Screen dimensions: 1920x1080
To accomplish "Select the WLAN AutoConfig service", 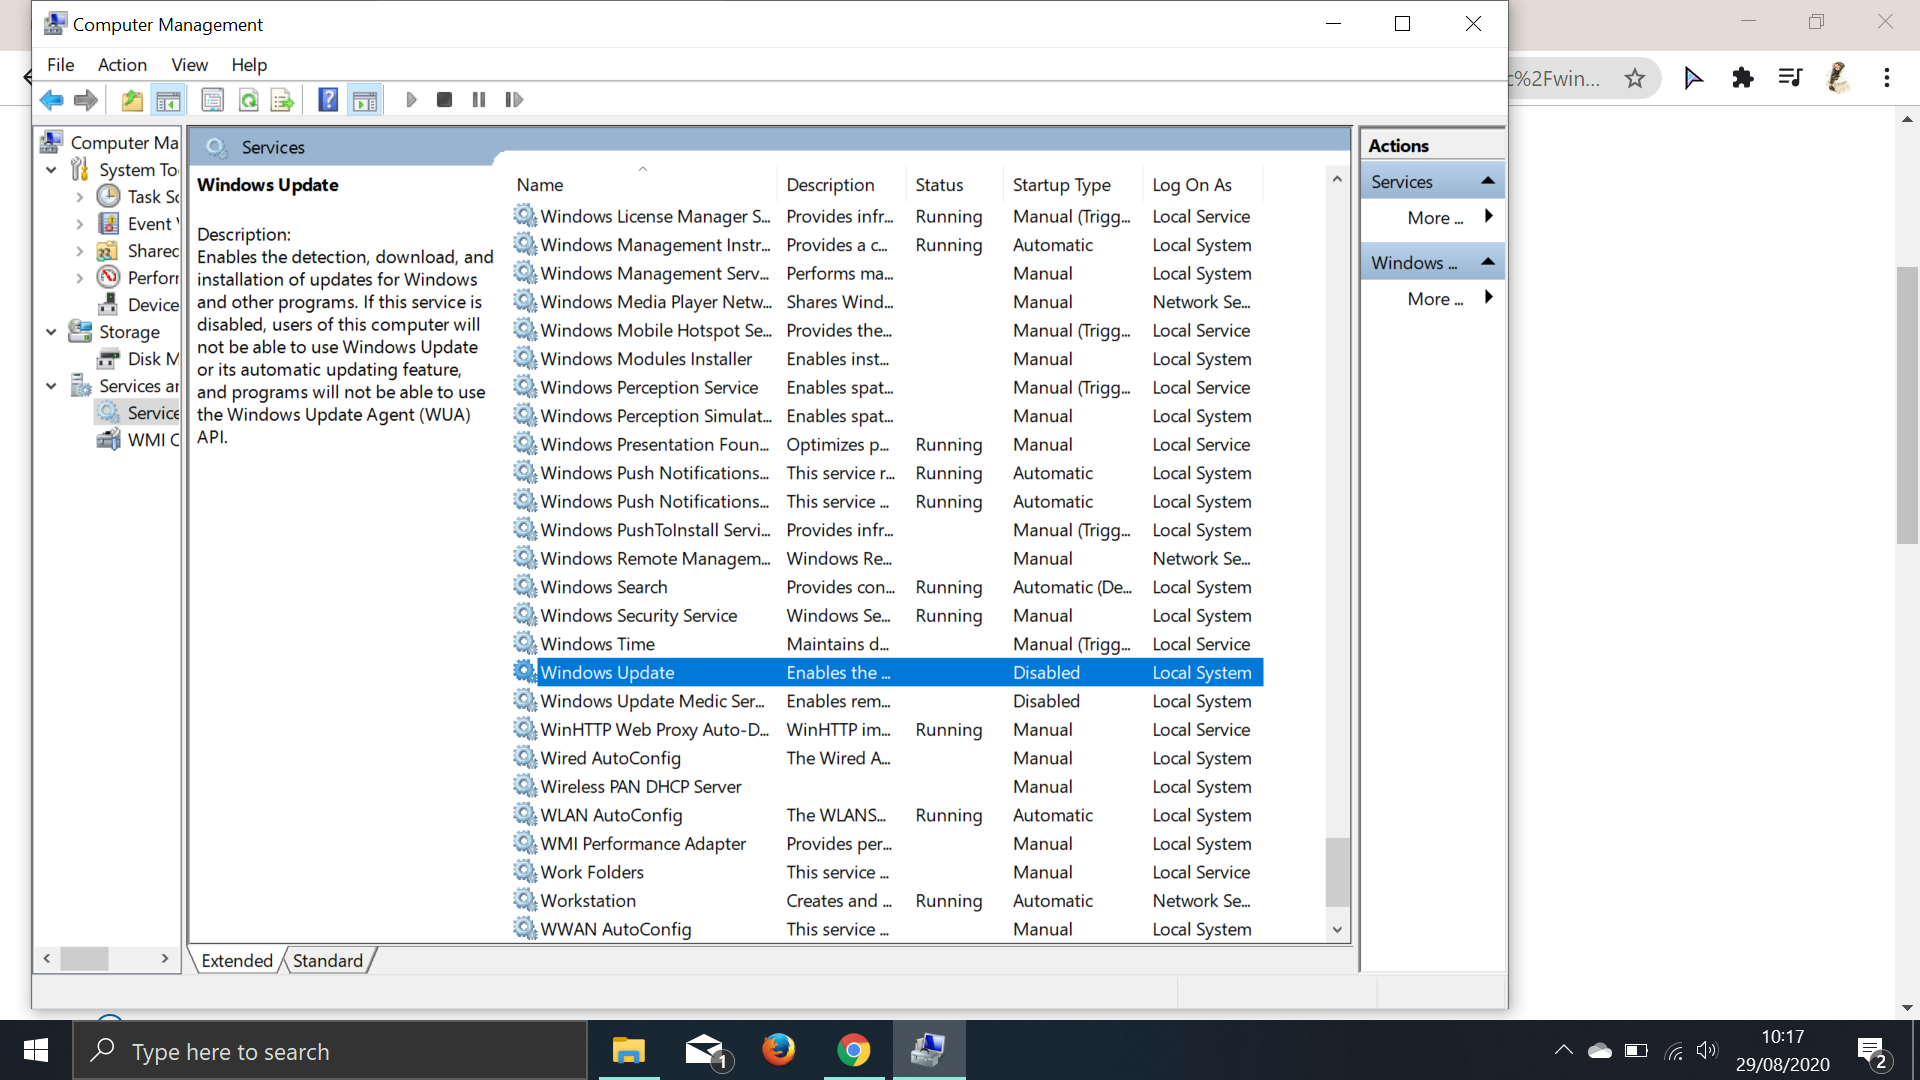I will pos(888,816).
